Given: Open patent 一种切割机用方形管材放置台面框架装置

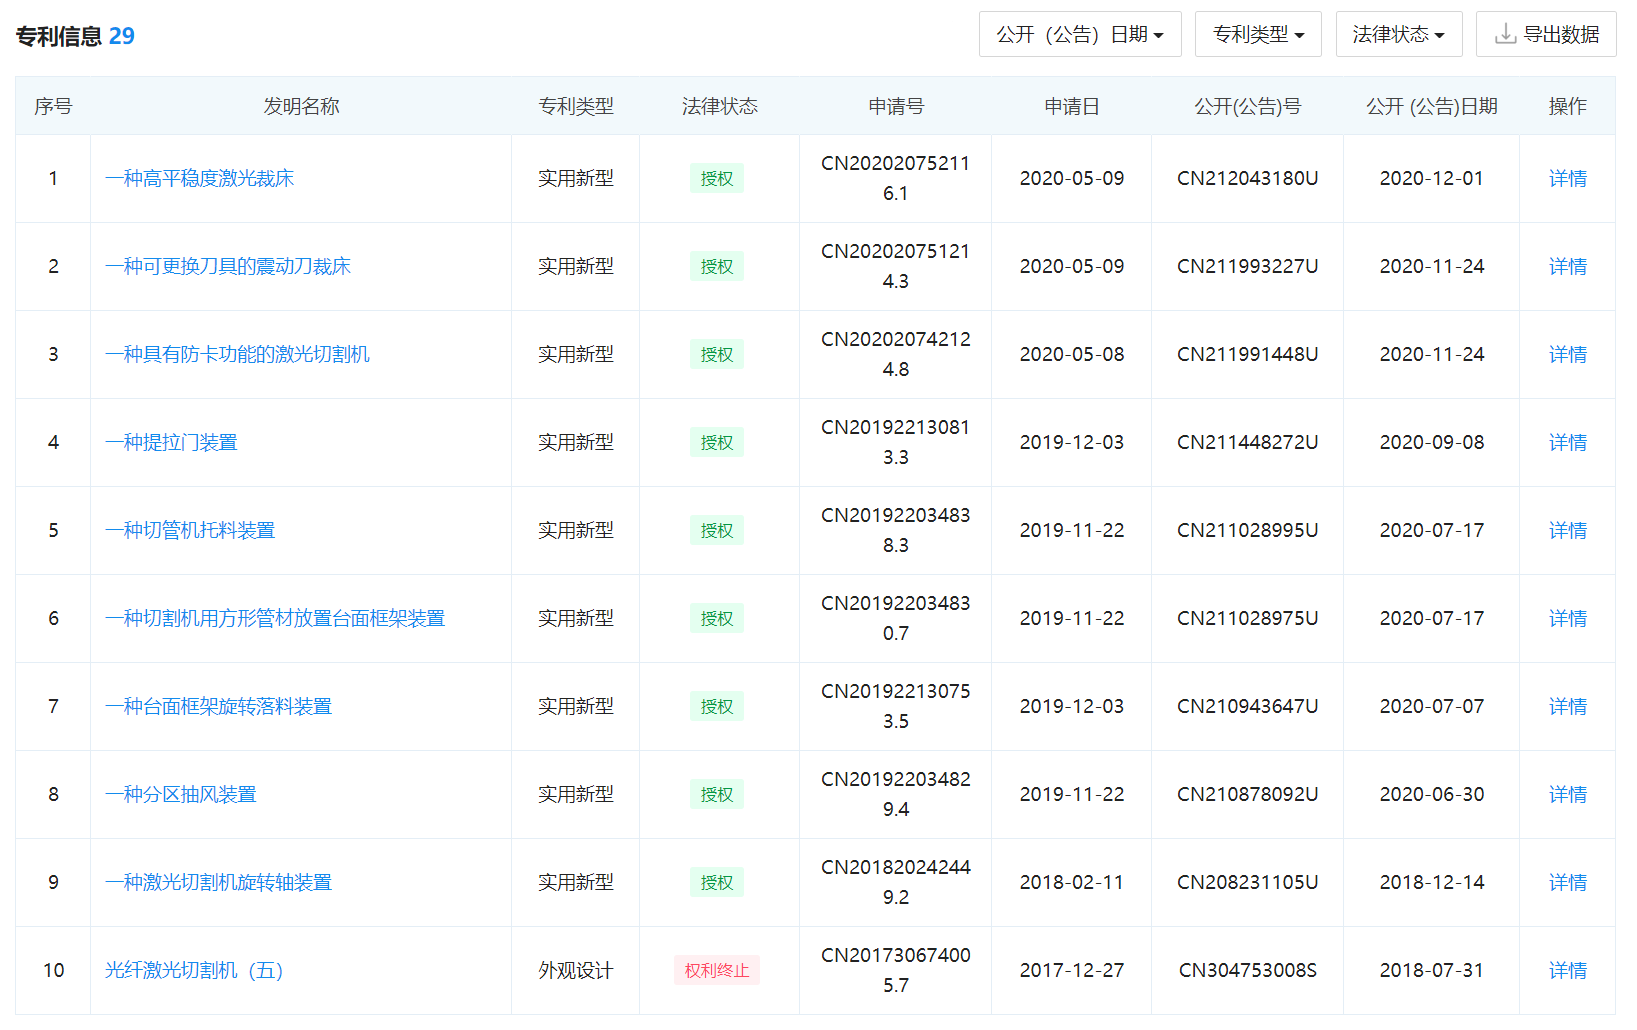Looking at the screenshot, I should tap(275, 619).
